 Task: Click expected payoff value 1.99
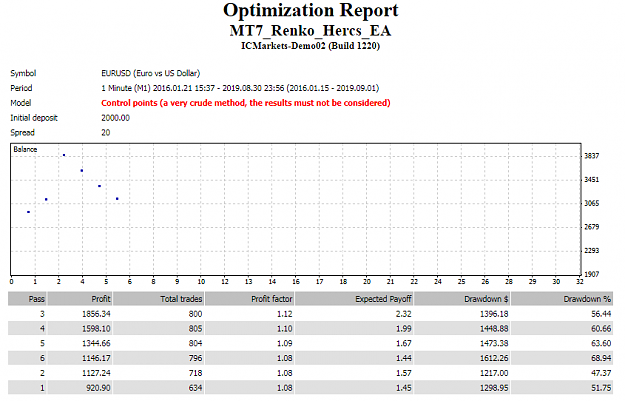[x=403, y=329]
